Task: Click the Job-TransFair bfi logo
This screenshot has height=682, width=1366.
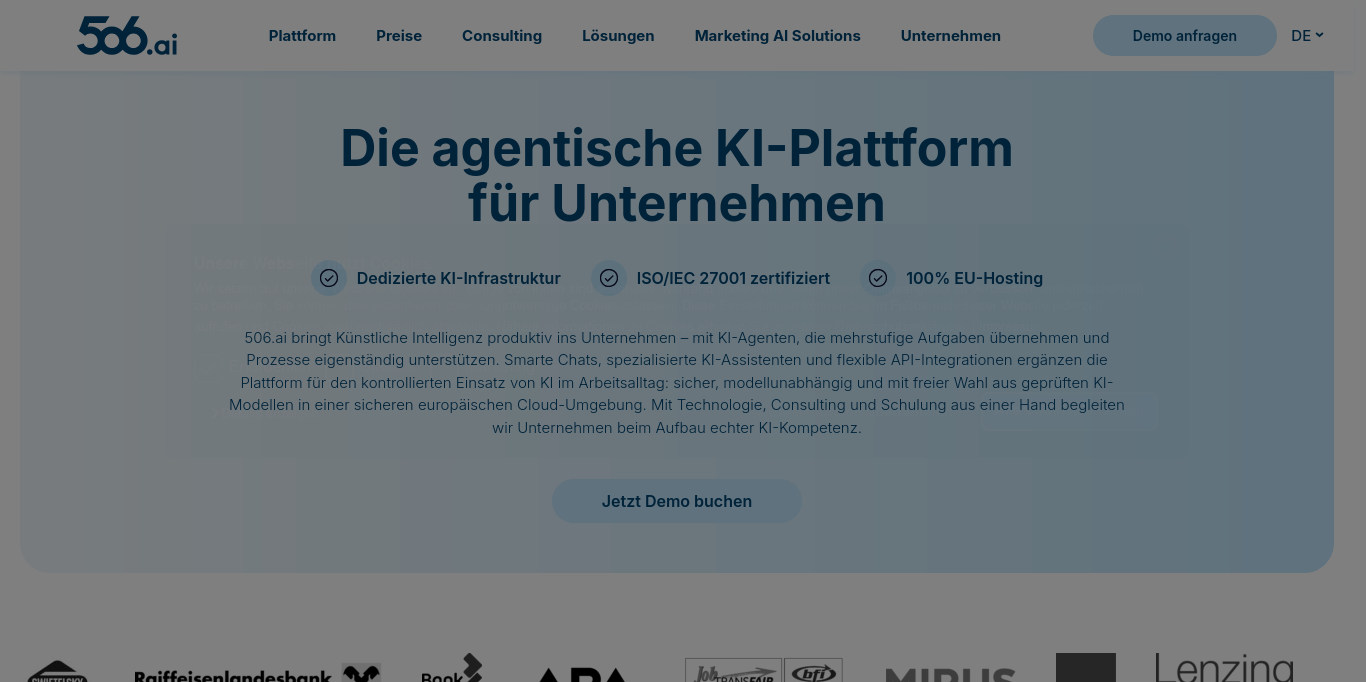Action: 764,670
